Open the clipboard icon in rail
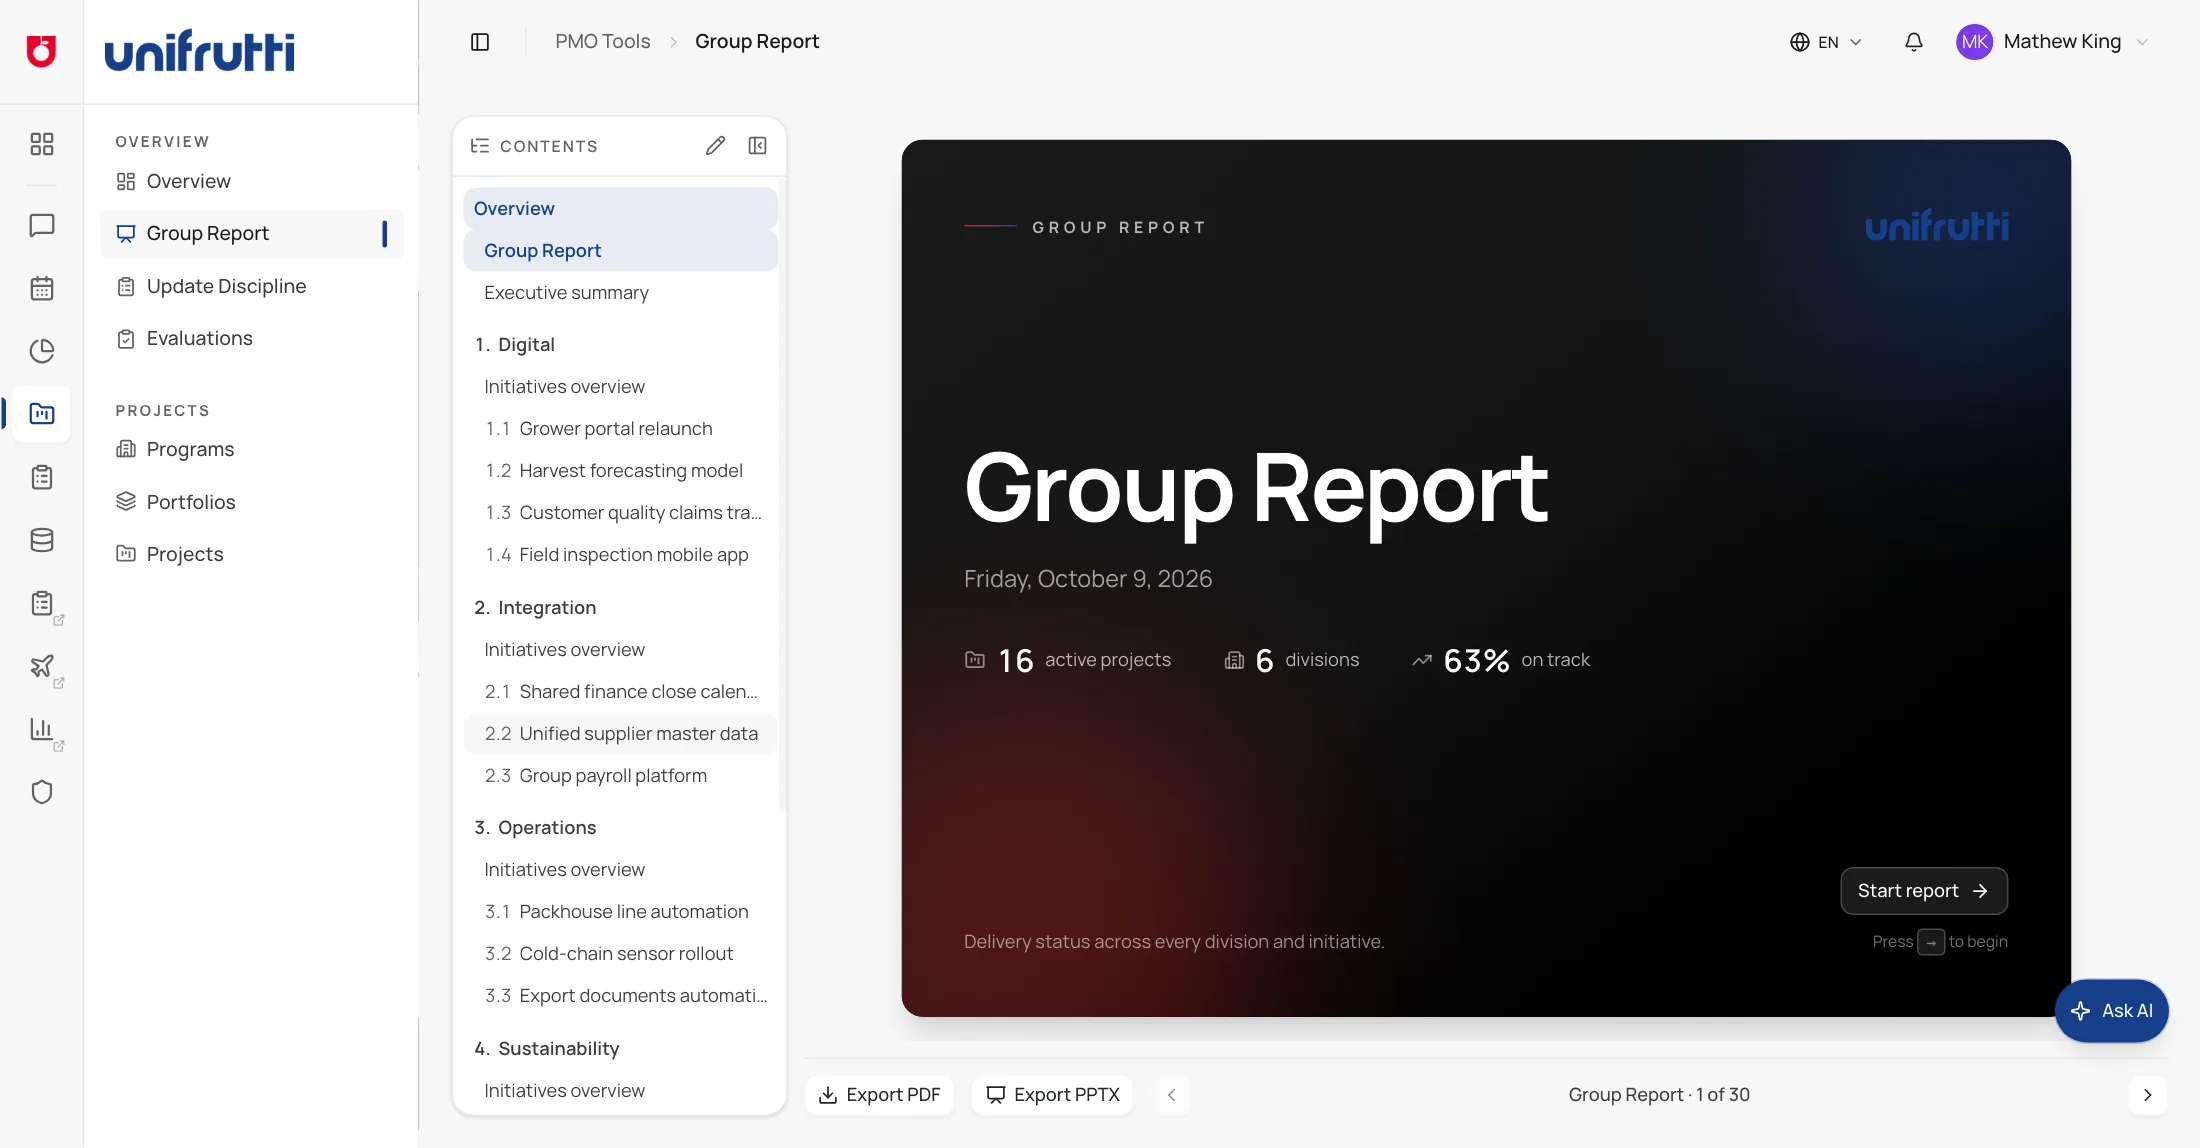The image size is (2200, 1148). (41, 477)
